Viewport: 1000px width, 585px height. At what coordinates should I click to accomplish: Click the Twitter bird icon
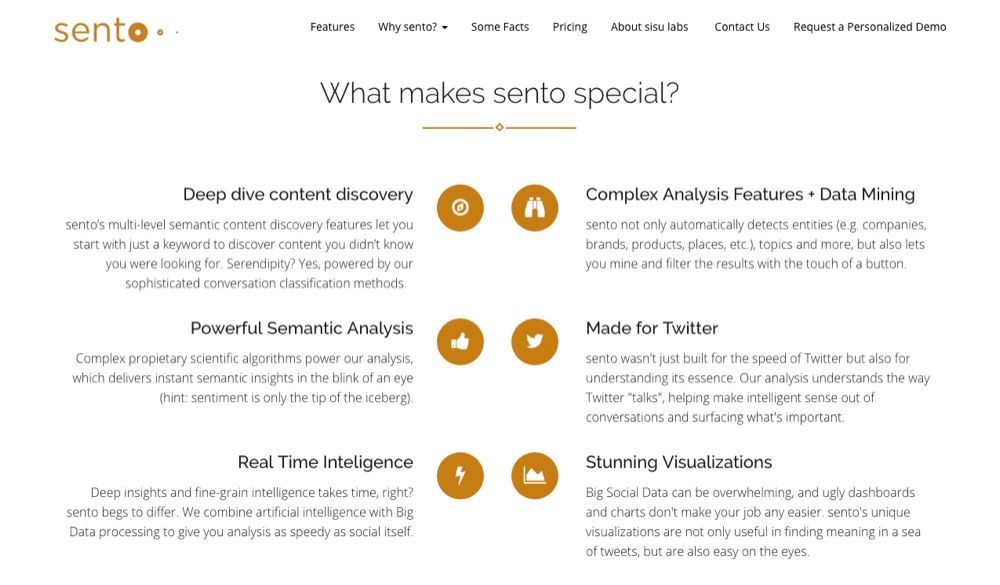coord(534,341)
